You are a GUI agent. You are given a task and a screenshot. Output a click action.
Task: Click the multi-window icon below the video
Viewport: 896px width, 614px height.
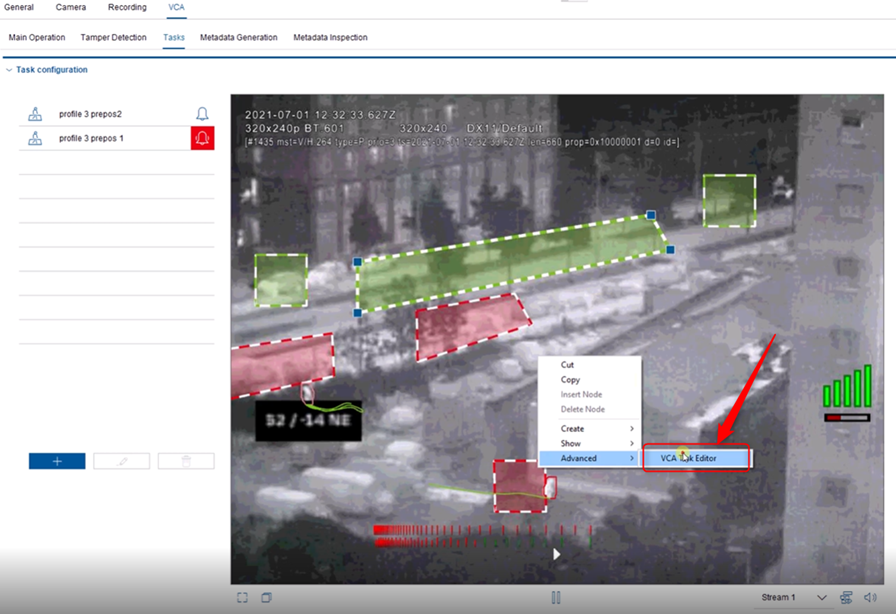click(x=267, y=597)
